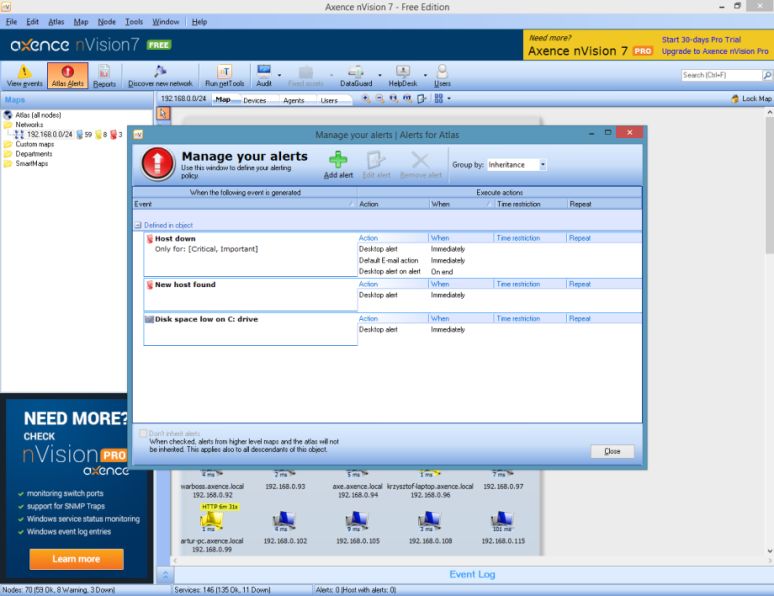This screenshot has height=596, width=774.
Task: Select 192.168.0.0/24 network tree item
Action: 49,134
